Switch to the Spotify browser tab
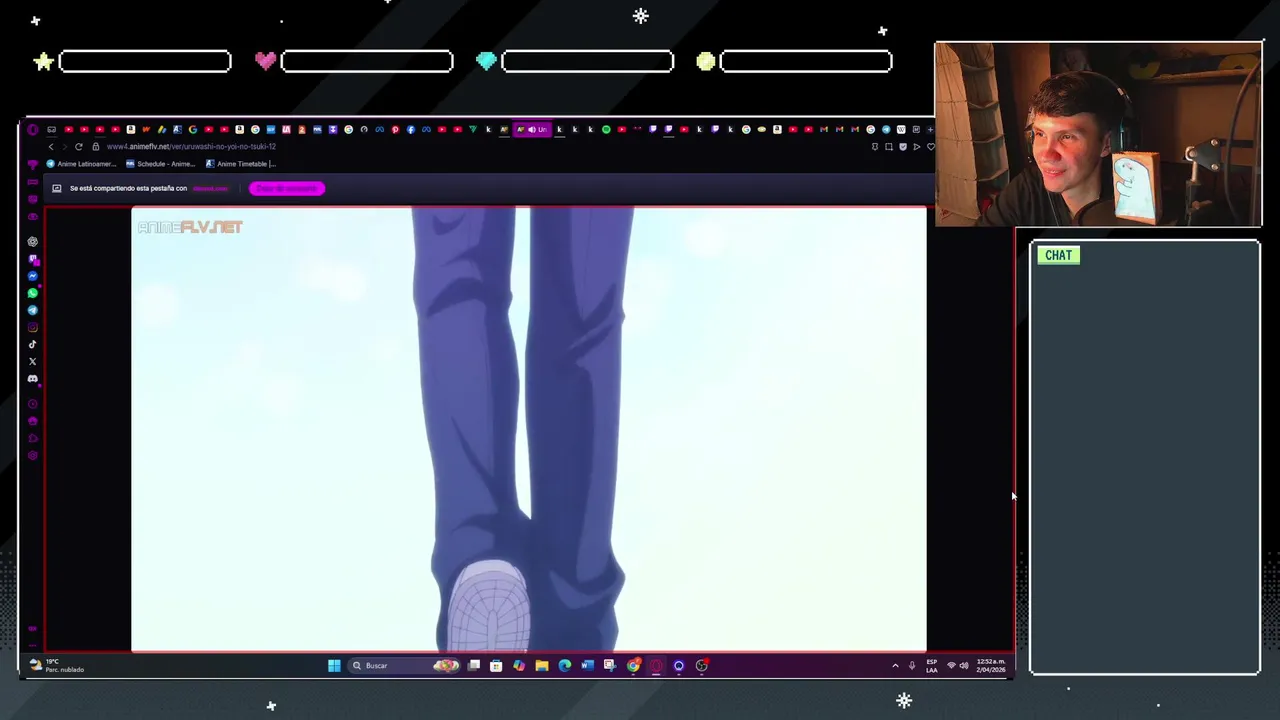The height and width of the screenshot is (720, 1280). tap(606, 129)
